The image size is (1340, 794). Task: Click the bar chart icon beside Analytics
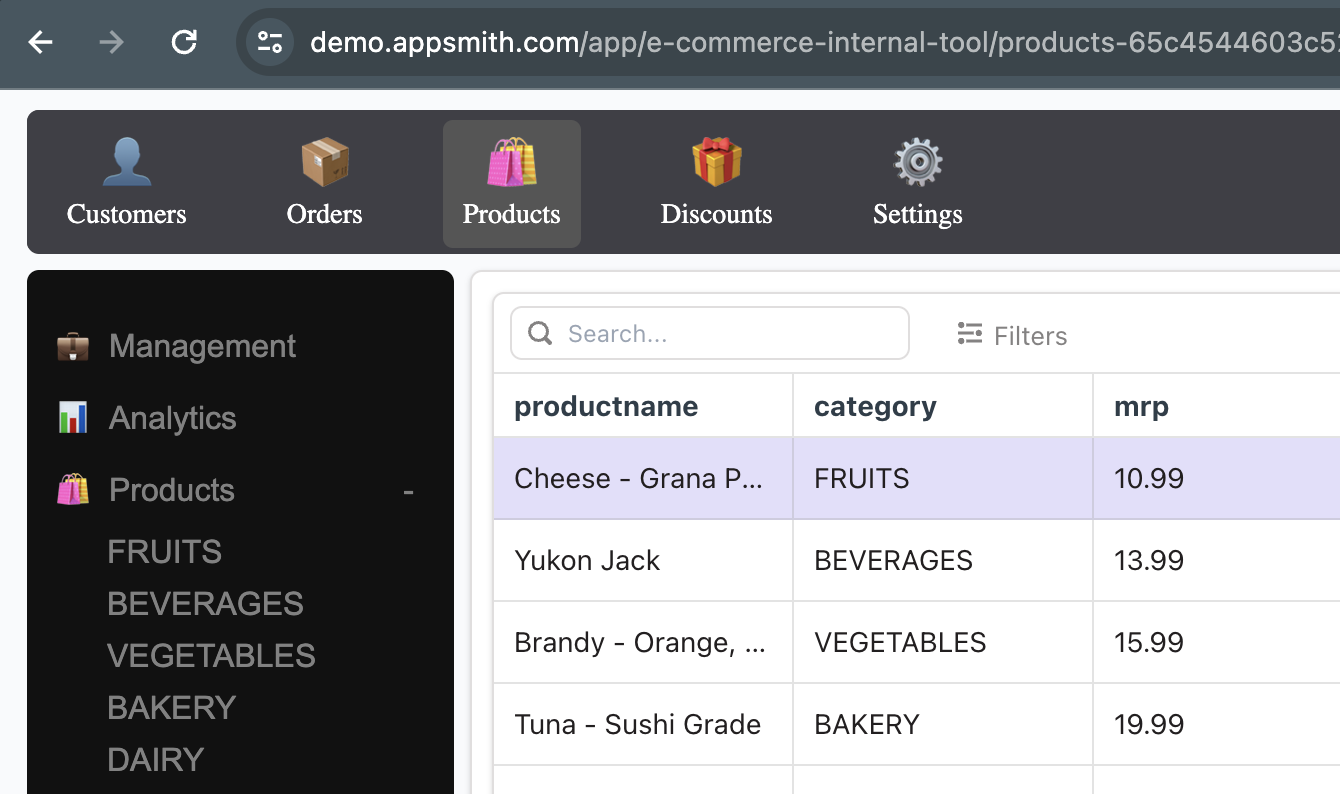tap(73, 418)
